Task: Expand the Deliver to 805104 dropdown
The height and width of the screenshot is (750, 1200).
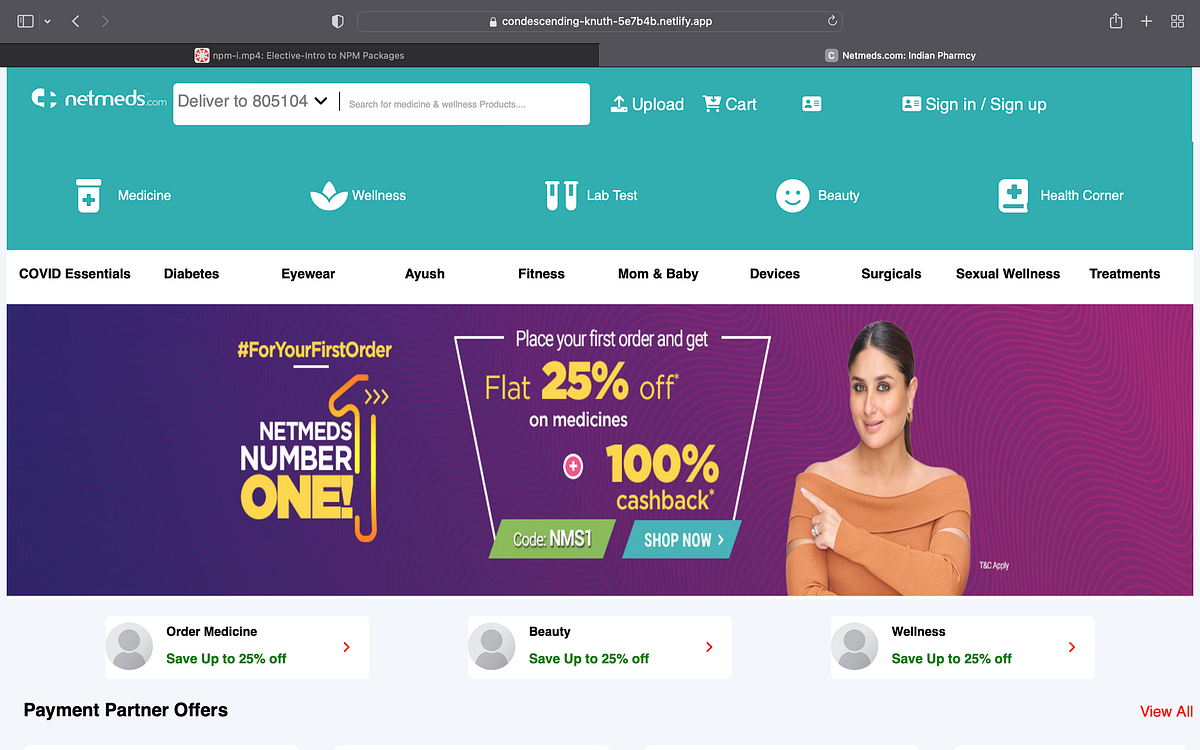Action: tap(253, 101)
